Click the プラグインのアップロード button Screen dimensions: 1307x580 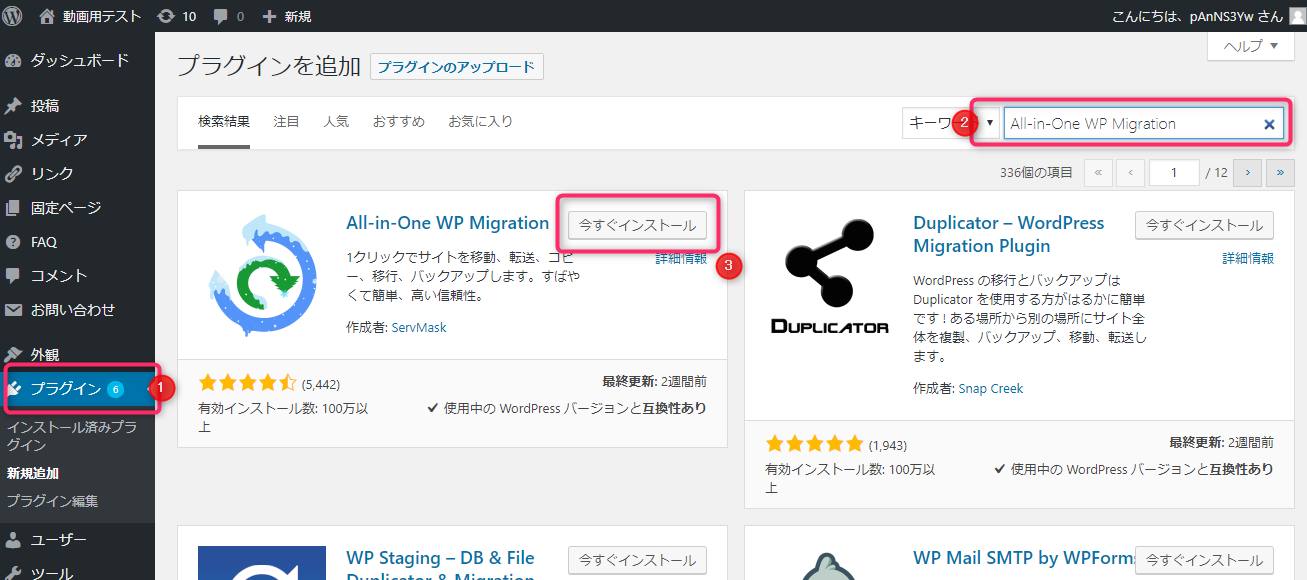click(456, 67)
